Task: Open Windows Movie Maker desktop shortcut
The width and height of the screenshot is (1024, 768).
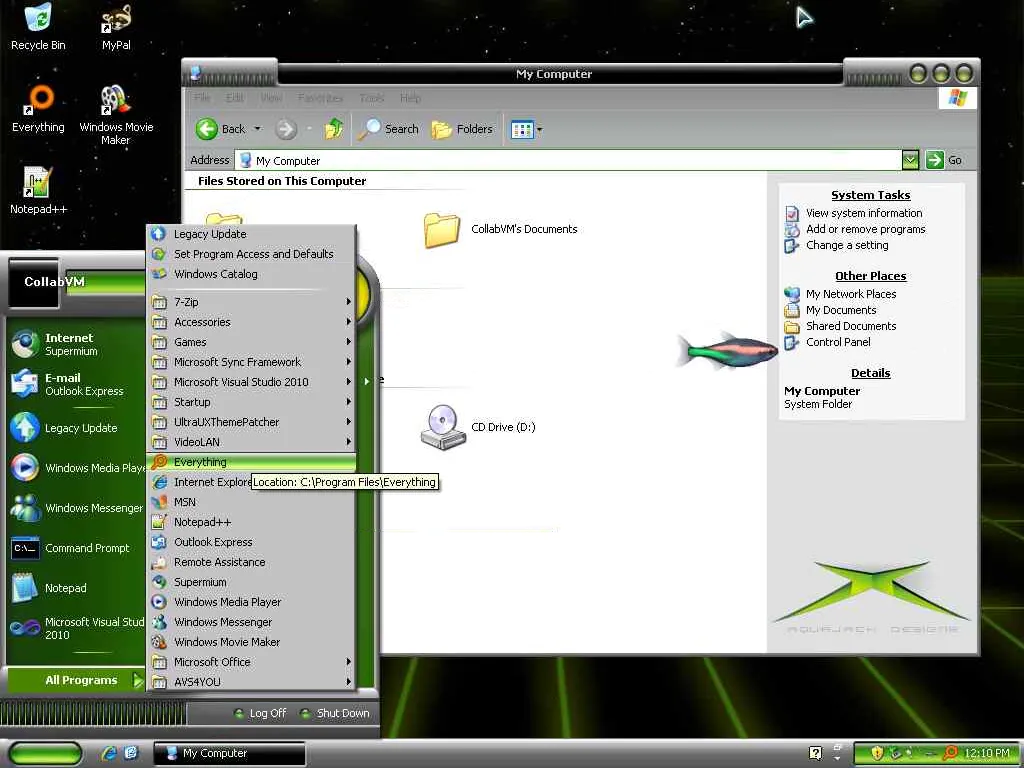Action: tap(116, 115)
